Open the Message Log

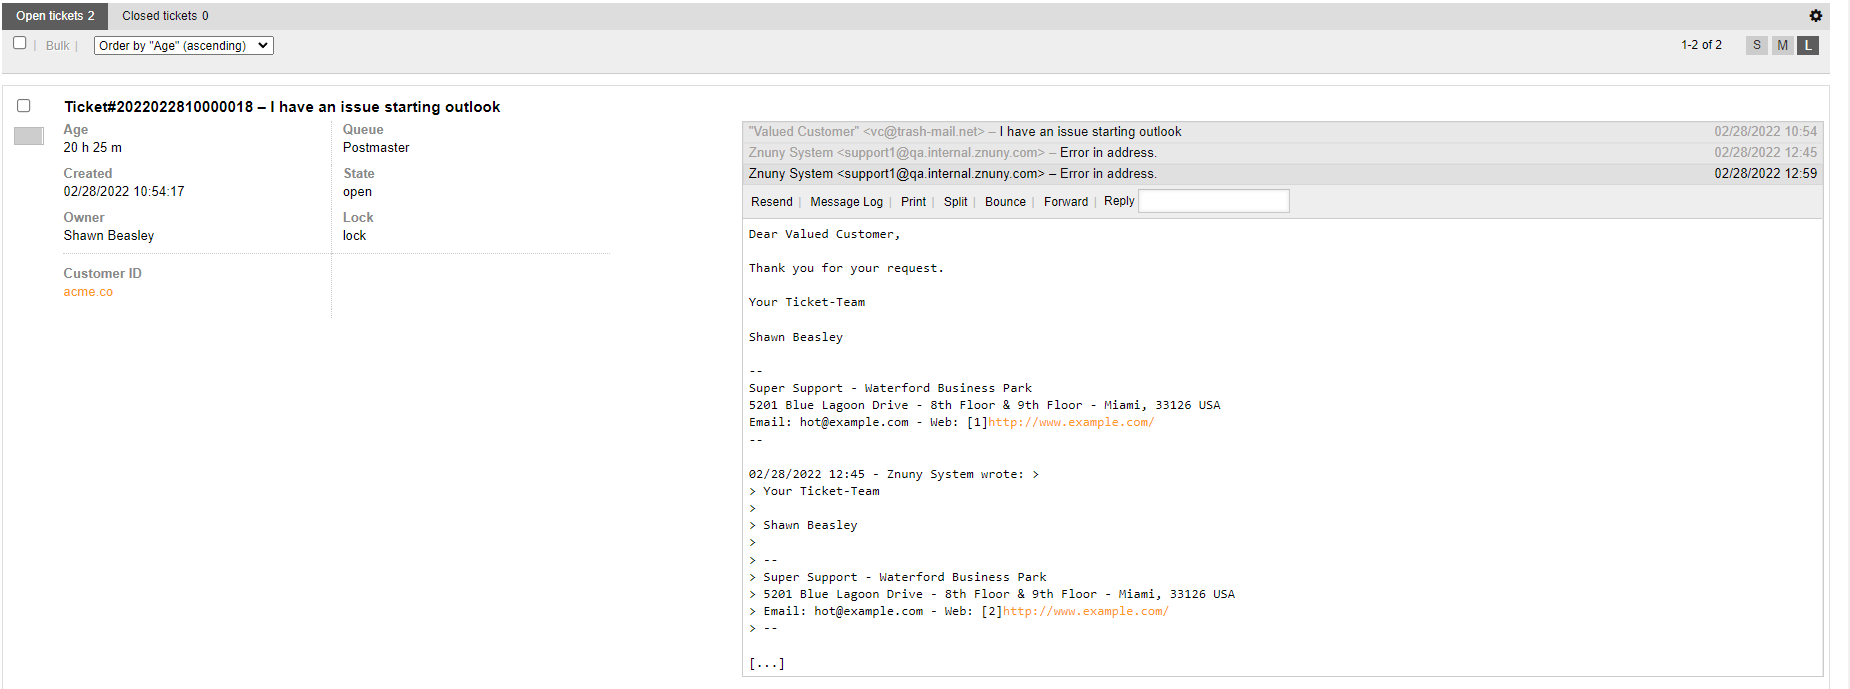click(846, 202)
